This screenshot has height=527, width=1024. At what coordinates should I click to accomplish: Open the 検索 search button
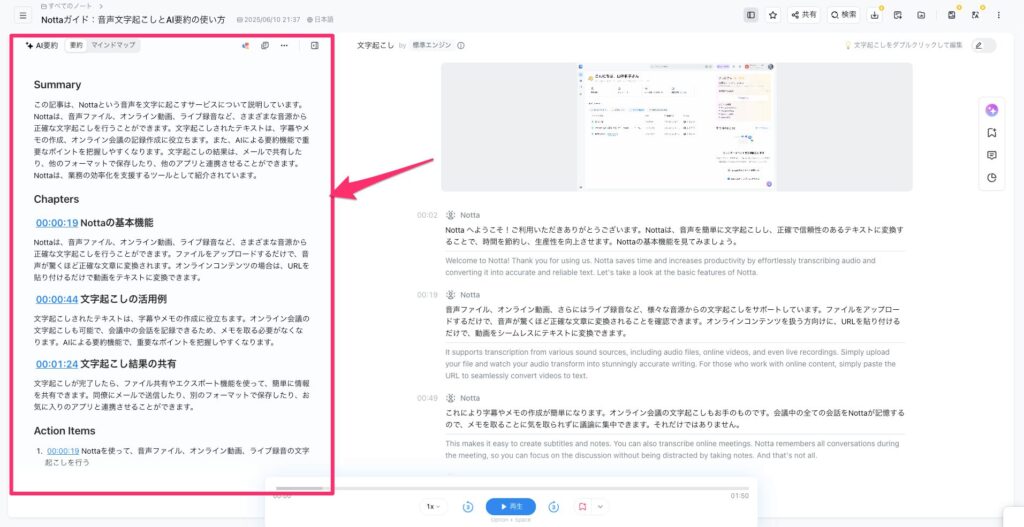pyautogui.click(x=844, y=15)
